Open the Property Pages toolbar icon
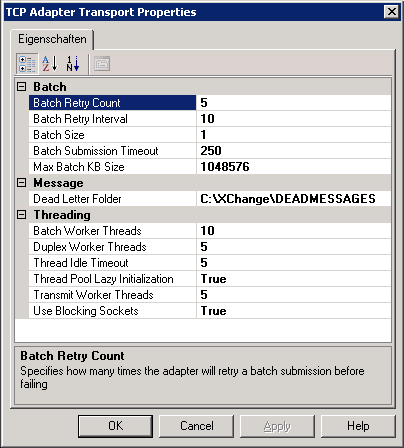Viewport: 404px width, 448px height. (102, 64)
